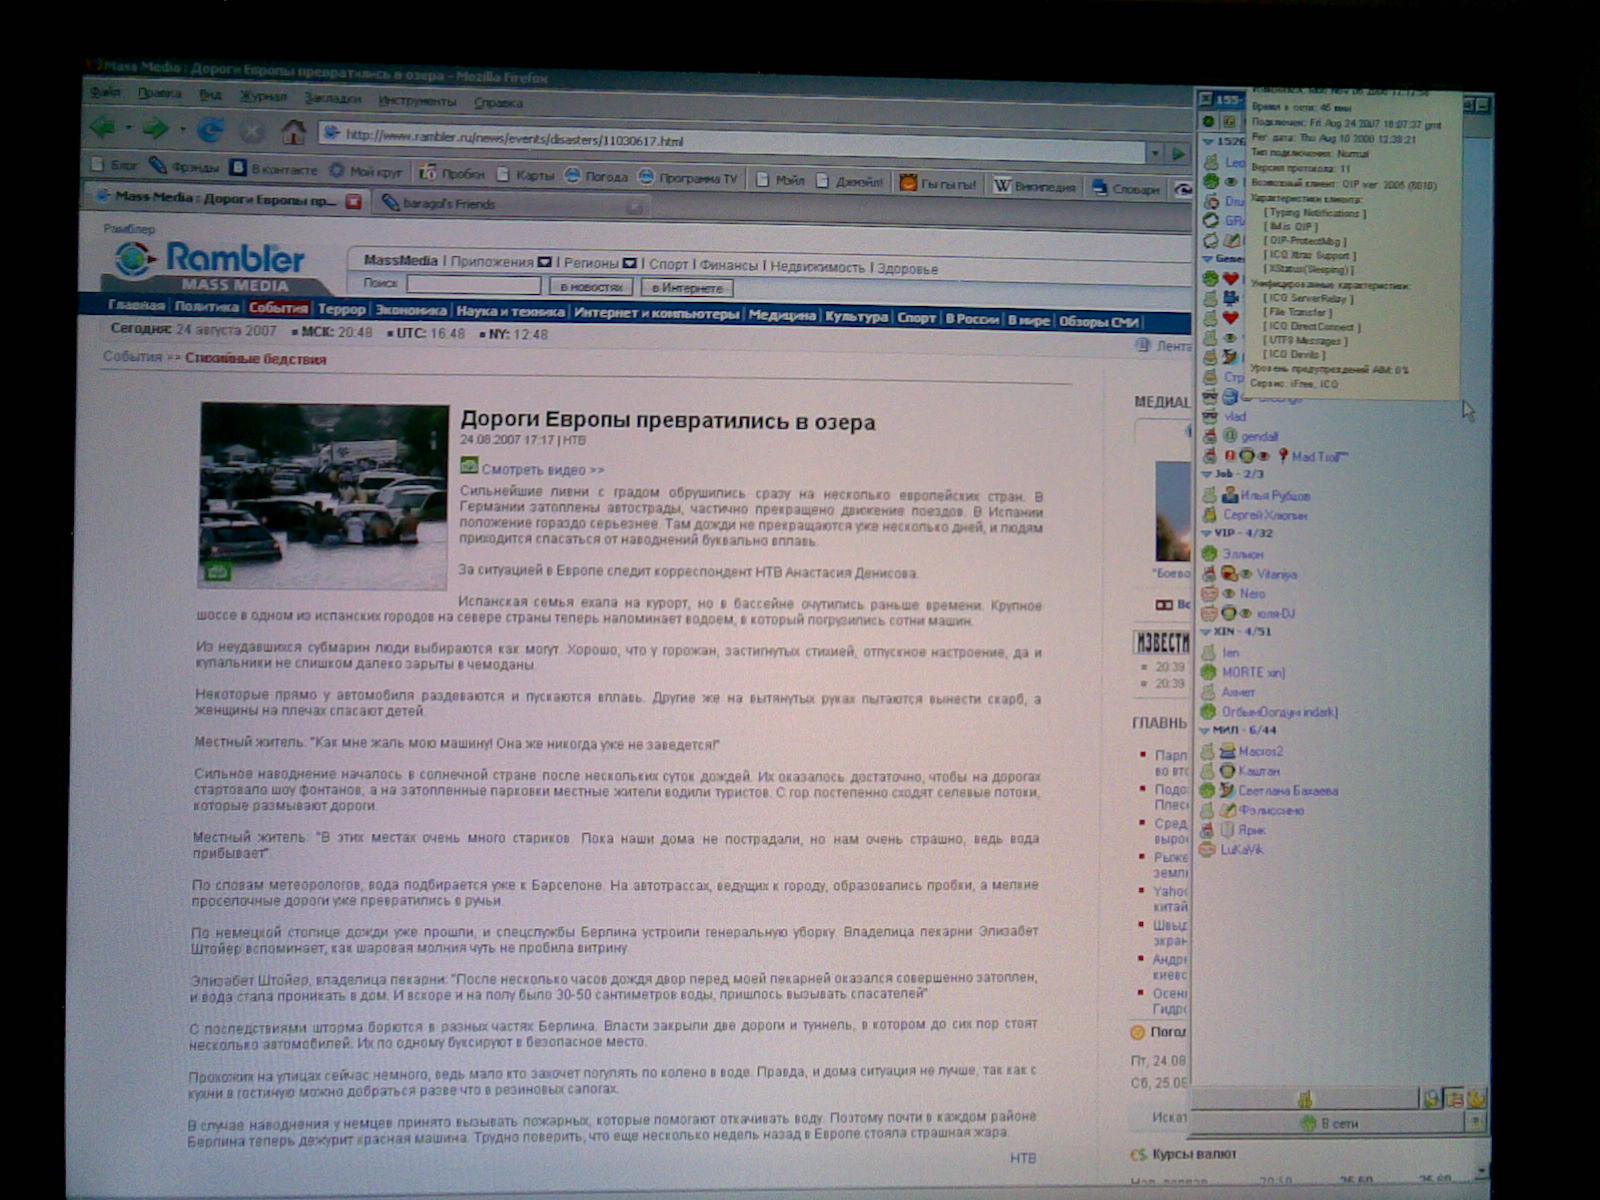
Task: Close the Mass Media tab with red X
Action: (353, 201)
